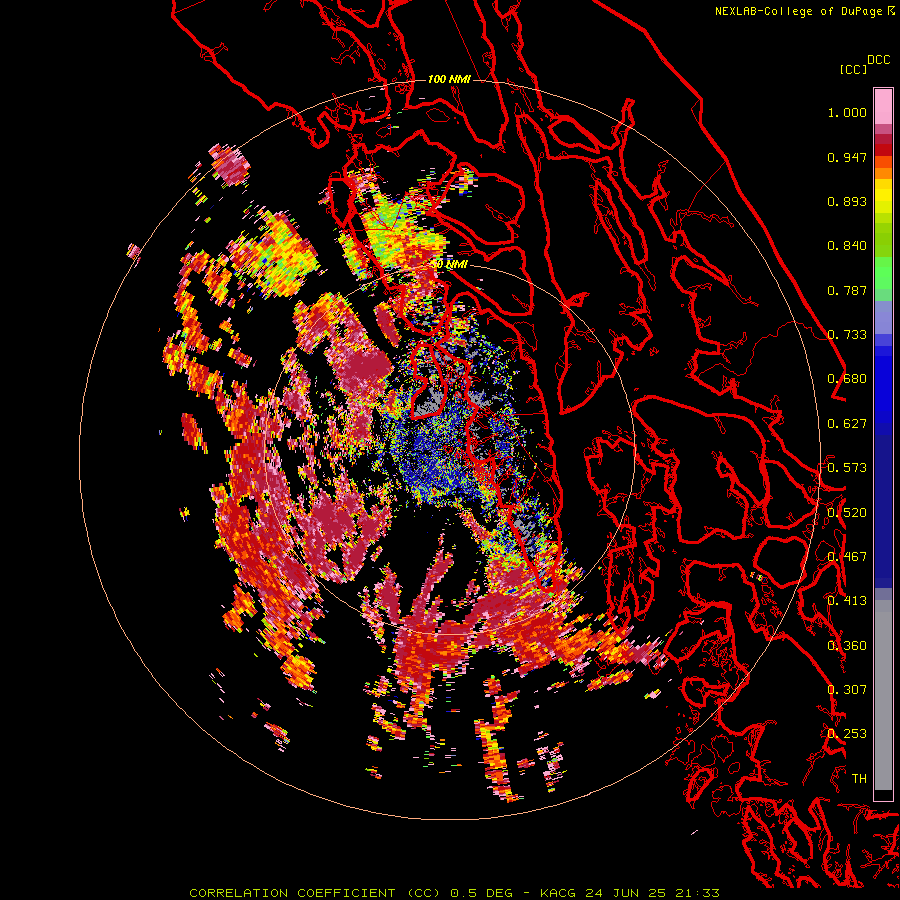Select the 0.307 value on the color scale
Viewport: 900px width, 900px height.
847,690
